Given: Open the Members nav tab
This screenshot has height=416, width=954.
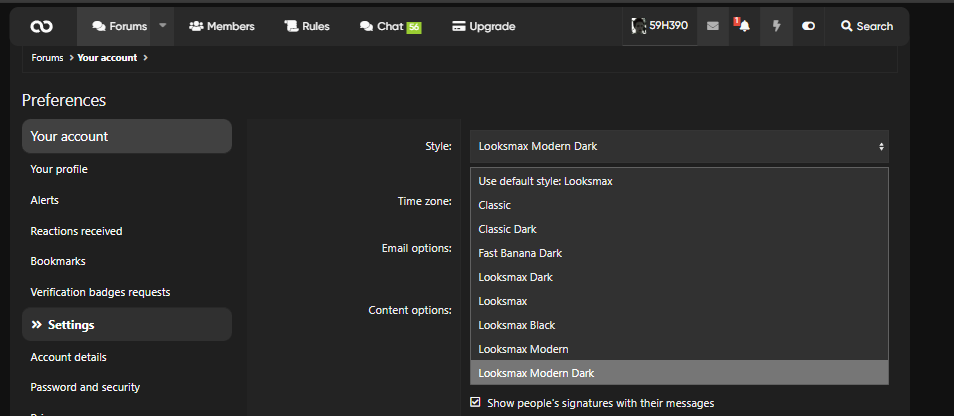Looking at the screenshot, I should [221, 26].
